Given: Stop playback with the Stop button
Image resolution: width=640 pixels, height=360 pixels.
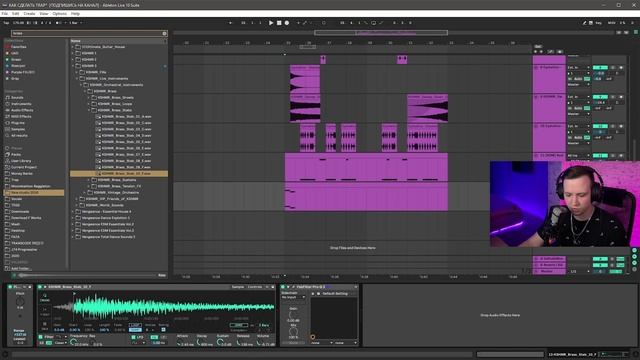Looking at the screenshot, I should tap(279, 23).
